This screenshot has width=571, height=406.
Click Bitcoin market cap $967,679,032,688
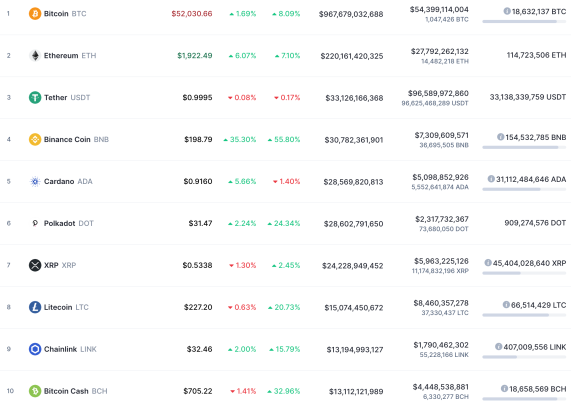click(x=351, y=14)
